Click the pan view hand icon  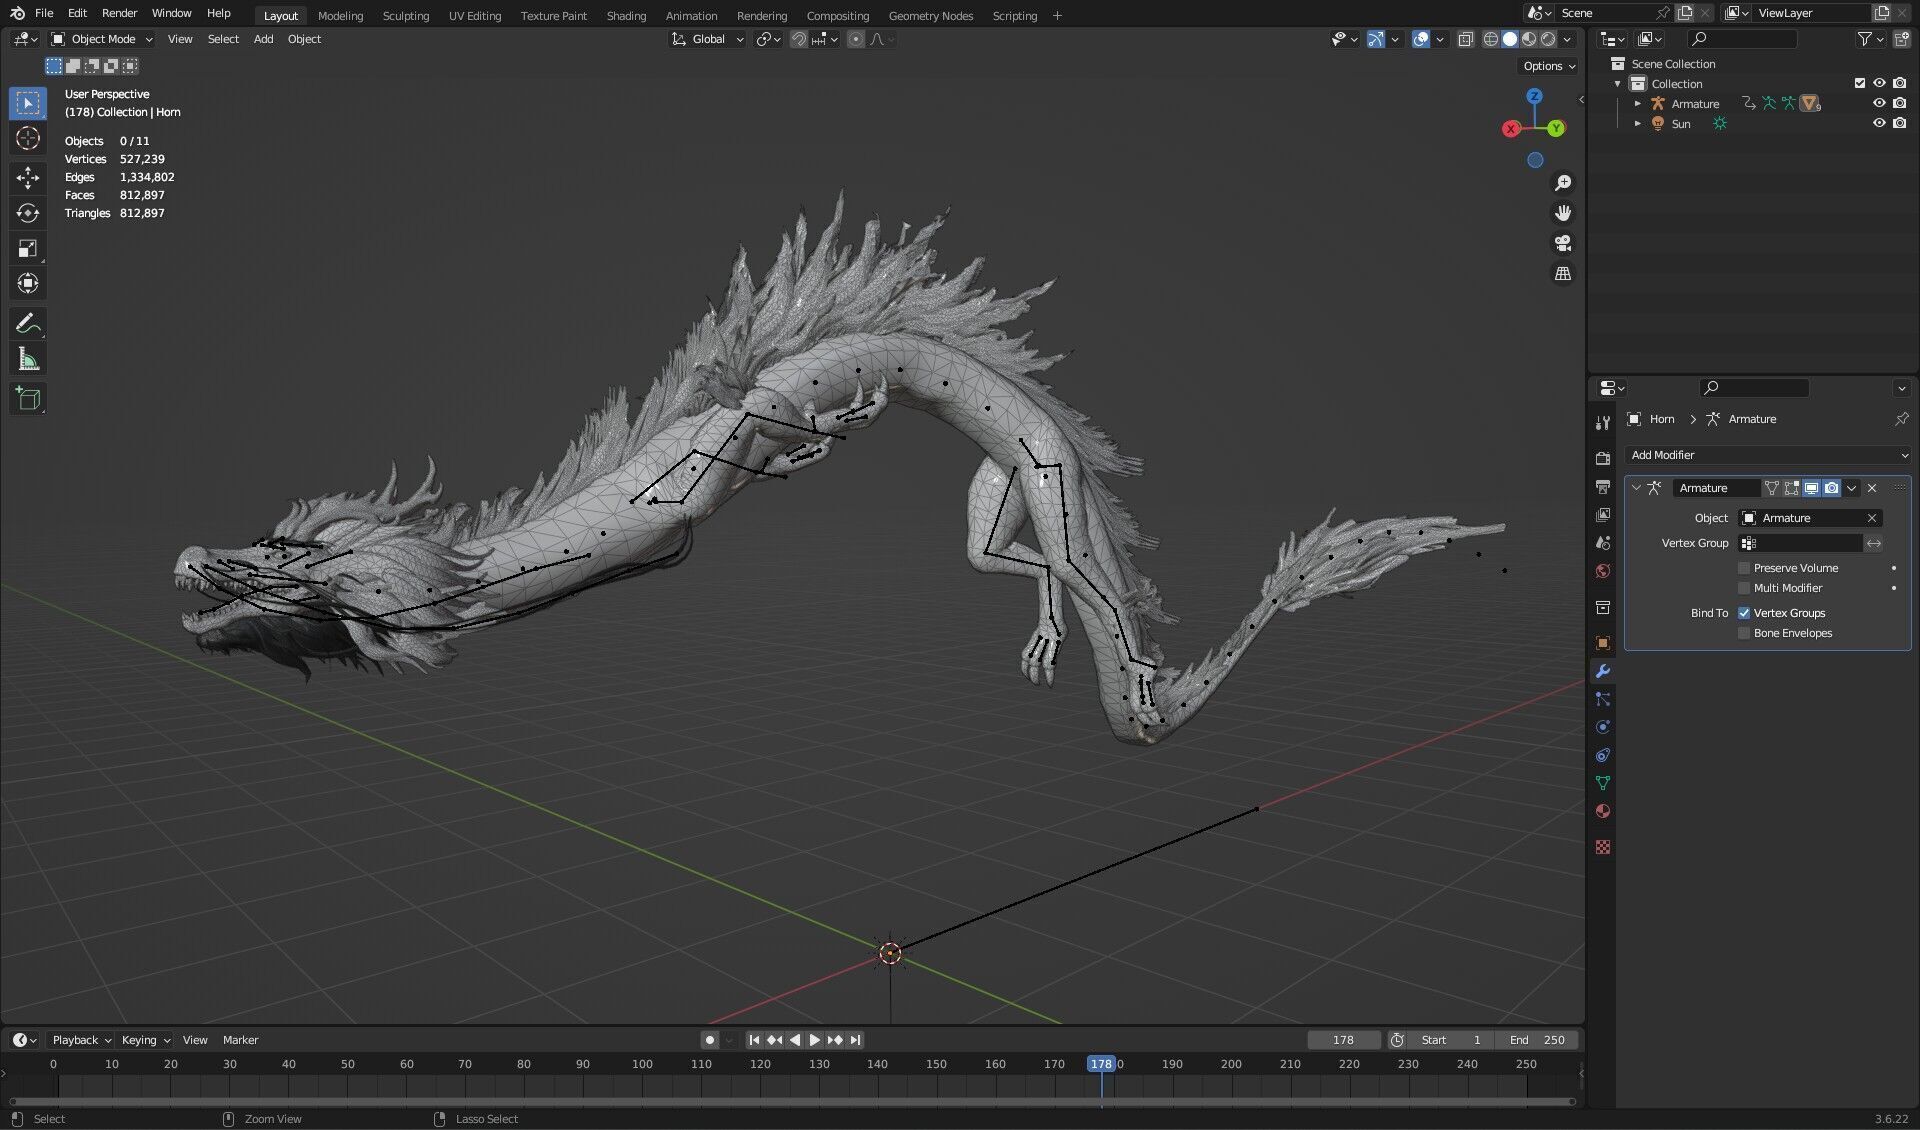coord(1562,213)
